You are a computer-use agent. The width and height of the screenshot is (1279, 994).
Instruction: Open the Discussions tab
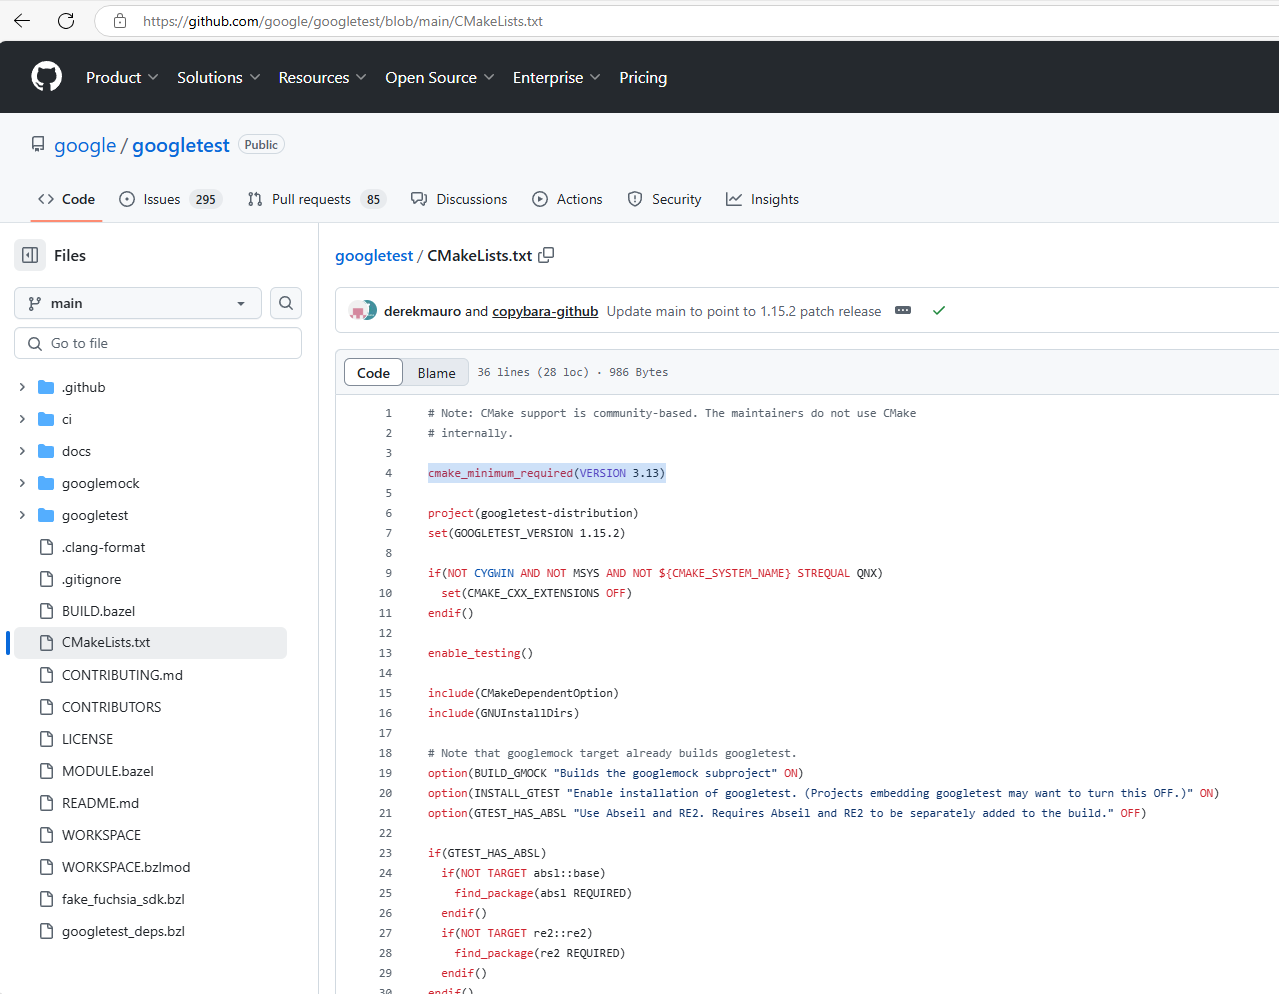tap(459, 199)
